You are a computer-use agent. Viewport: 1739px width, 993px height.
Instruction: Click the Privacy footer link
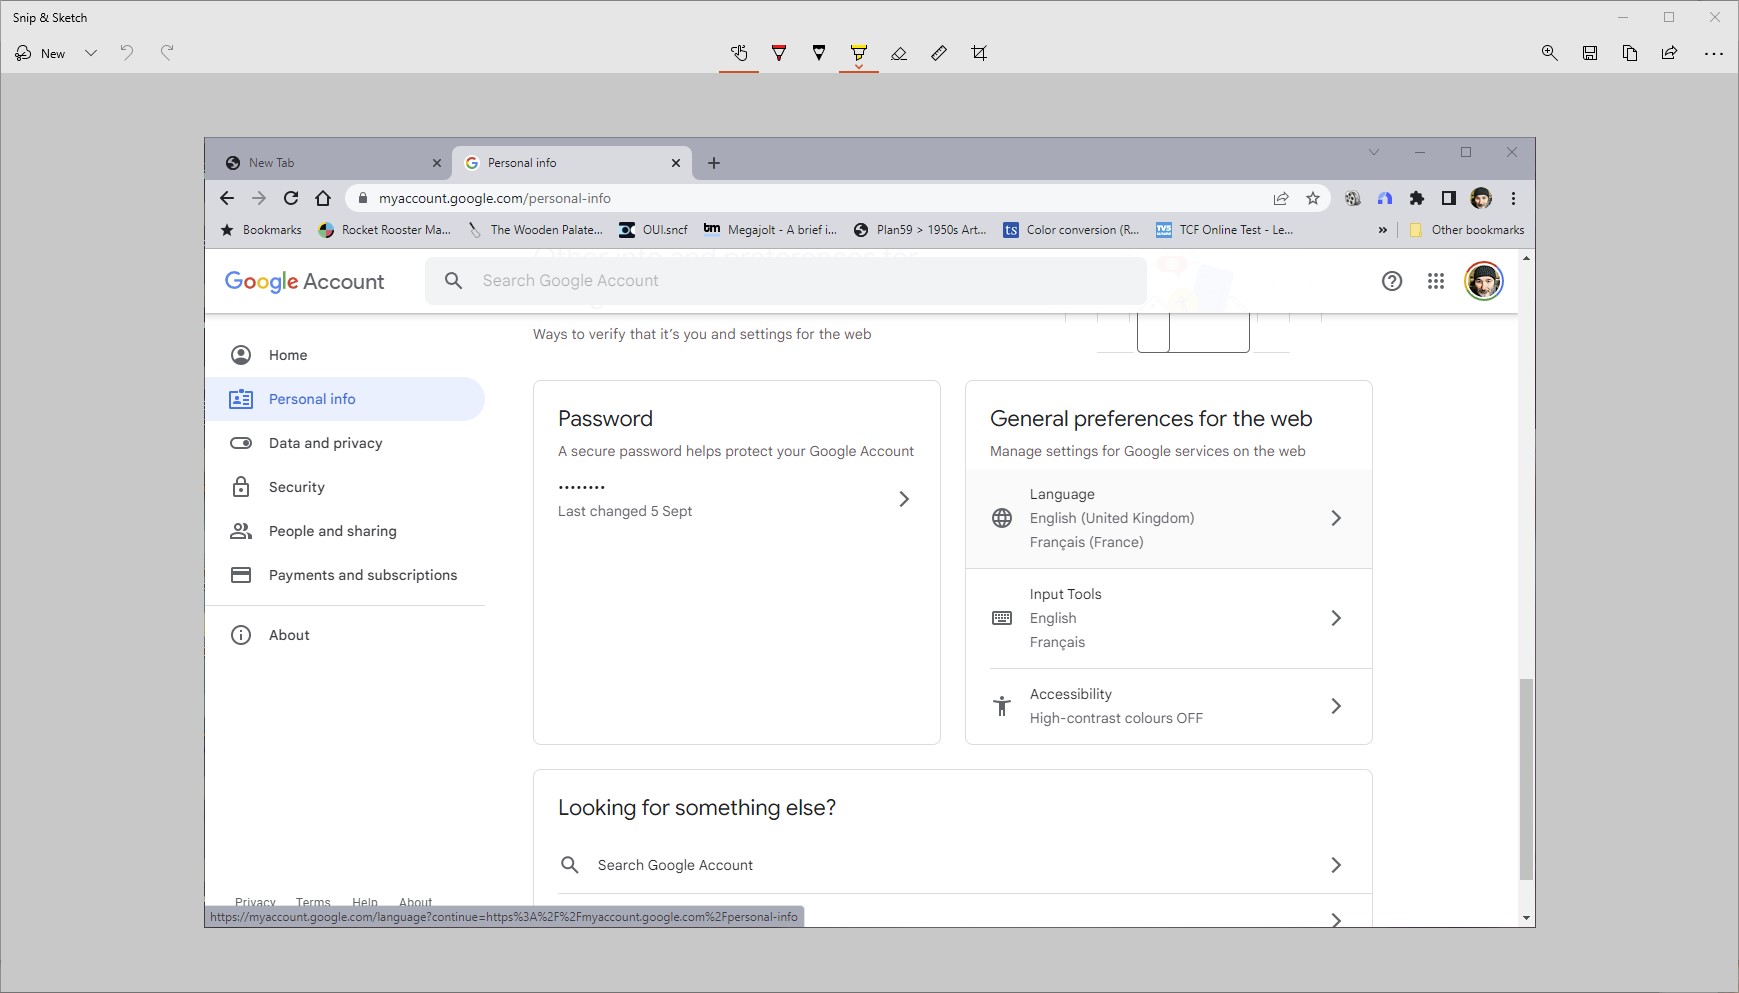255,902
